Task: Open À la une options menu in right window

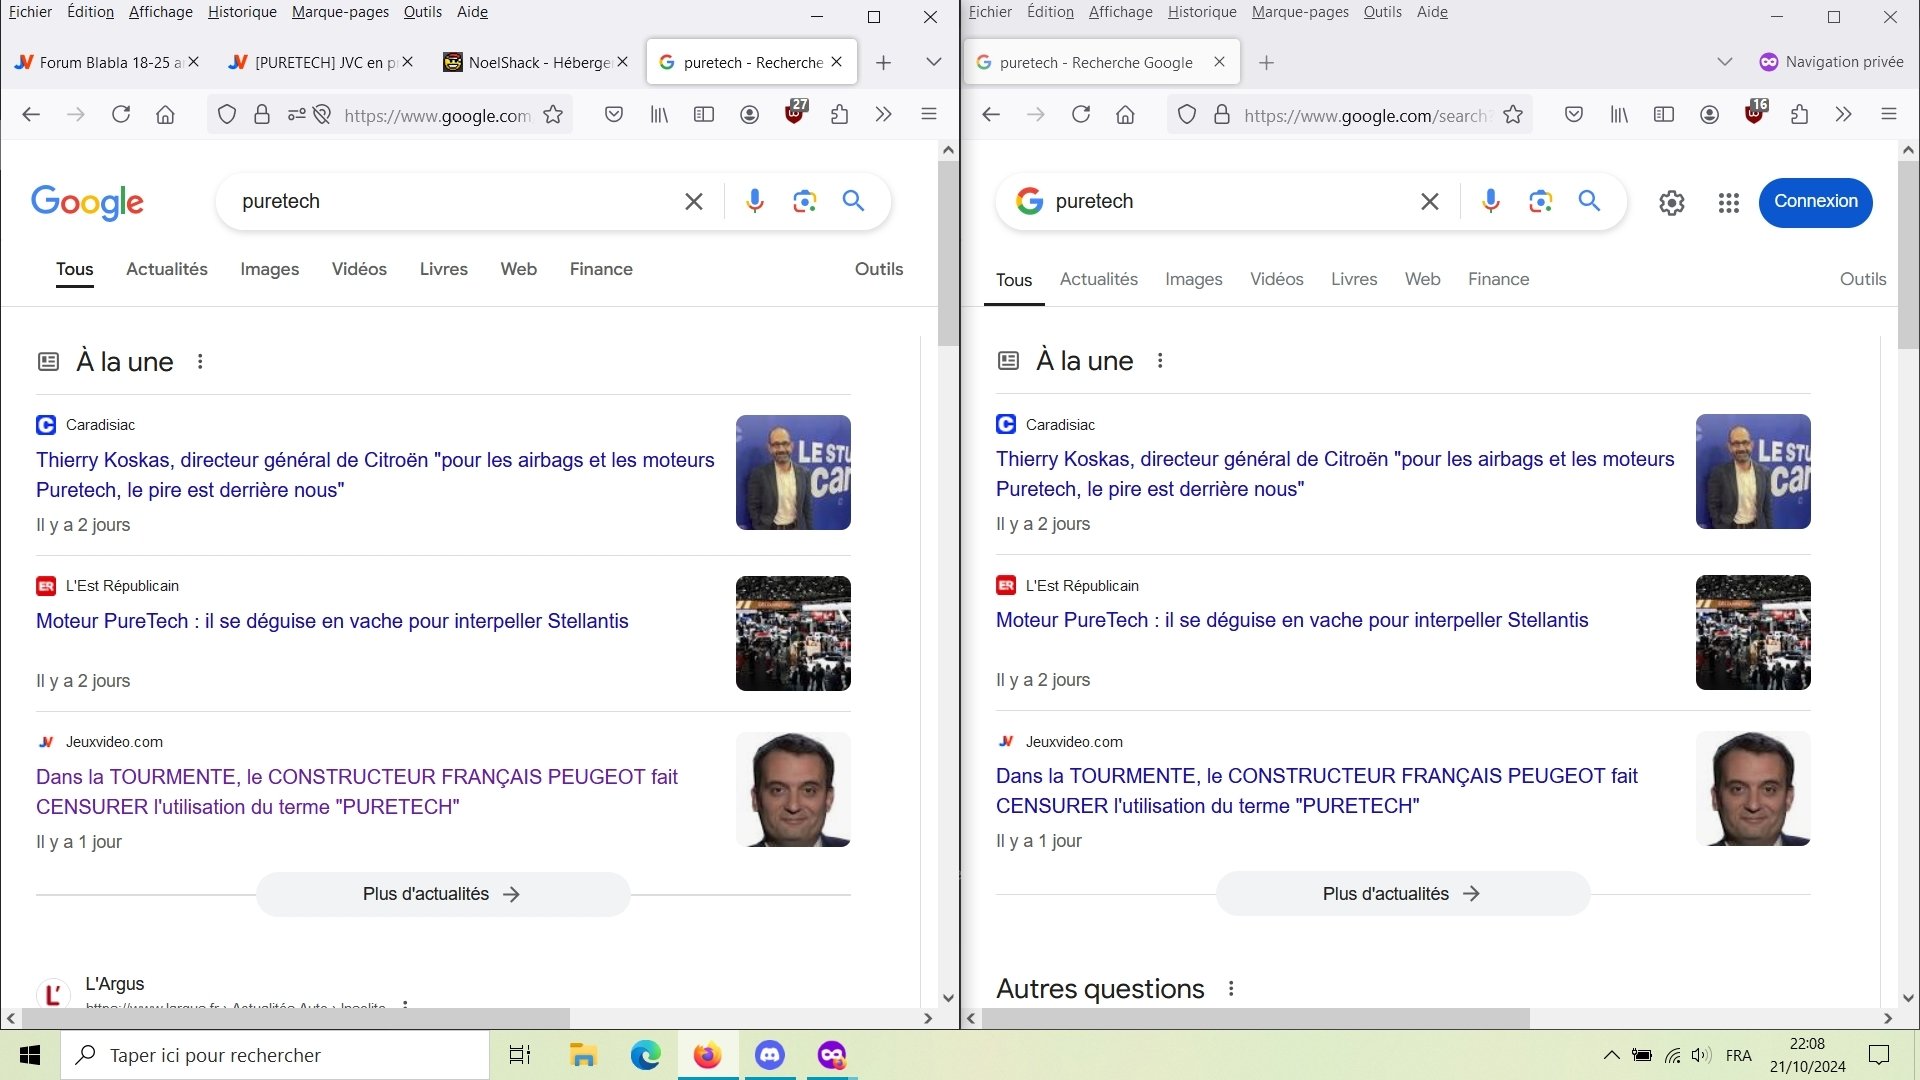Action: 1160,361
